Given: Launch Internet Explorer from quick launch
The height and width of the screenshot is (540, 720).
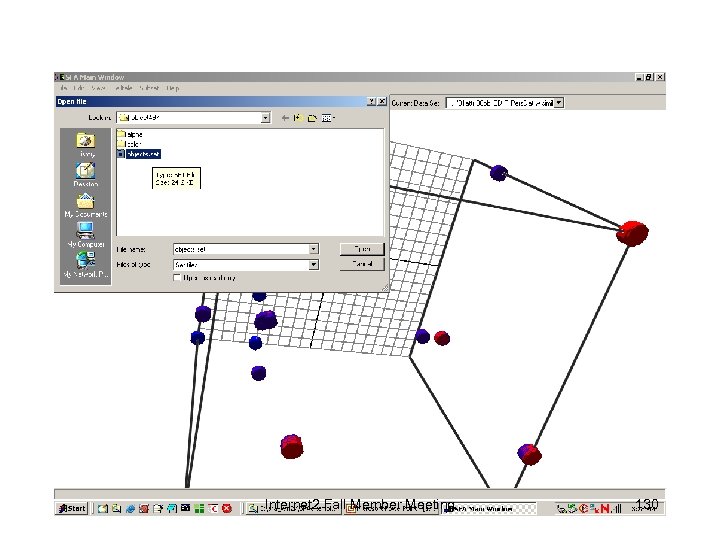Looking at the screenshot, I should [130, 508].
